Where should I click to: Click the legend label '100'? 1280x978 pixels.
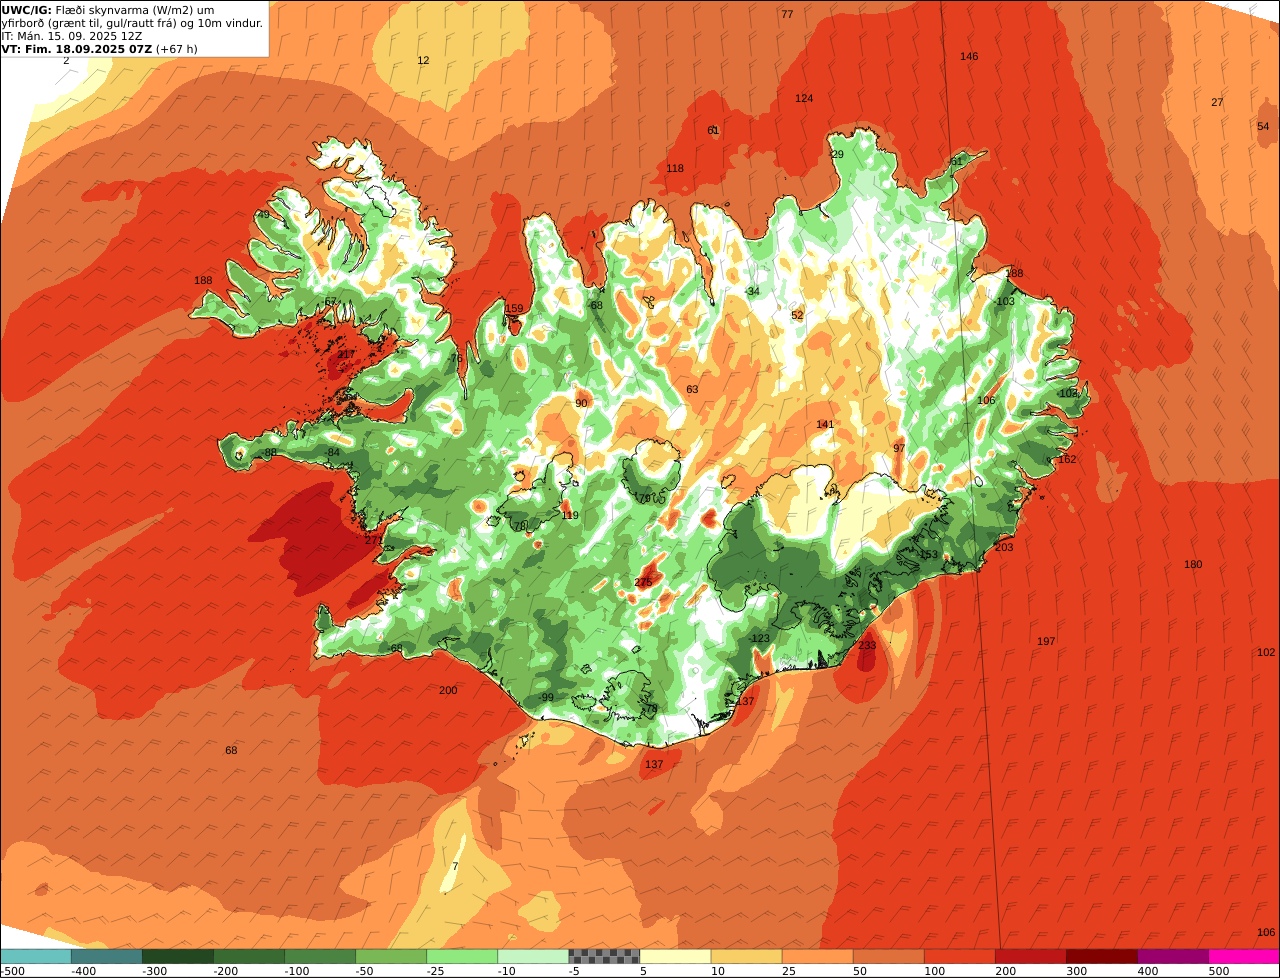[x=935, y=970]
